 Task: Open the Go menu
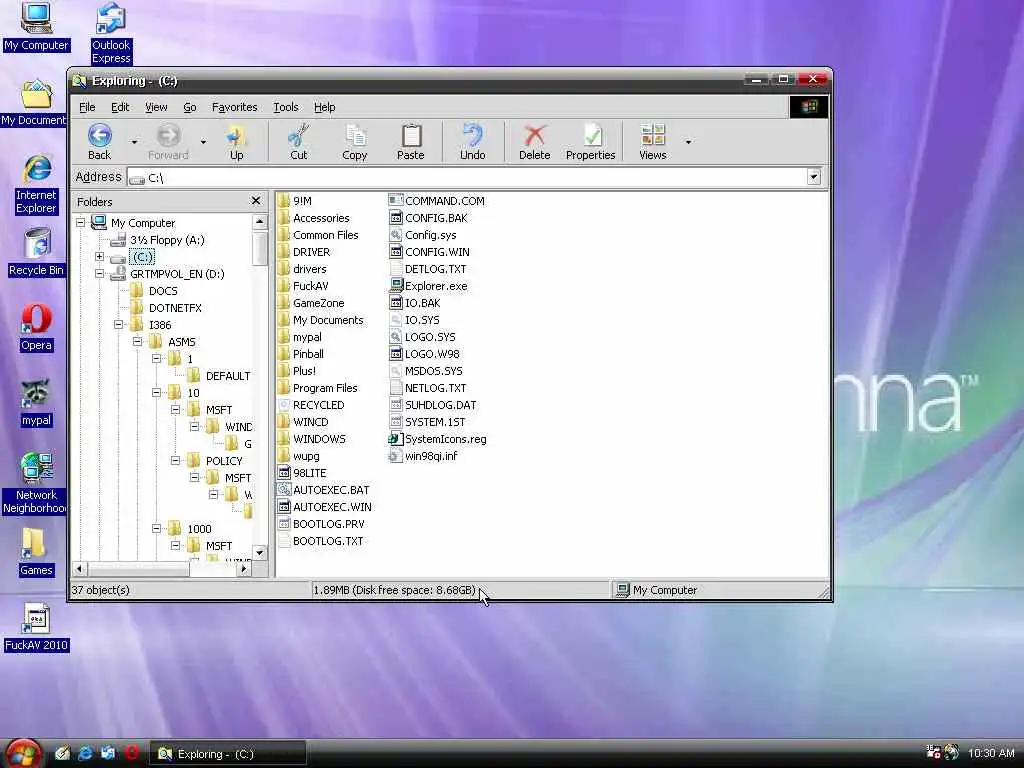(x=189, y=107)
